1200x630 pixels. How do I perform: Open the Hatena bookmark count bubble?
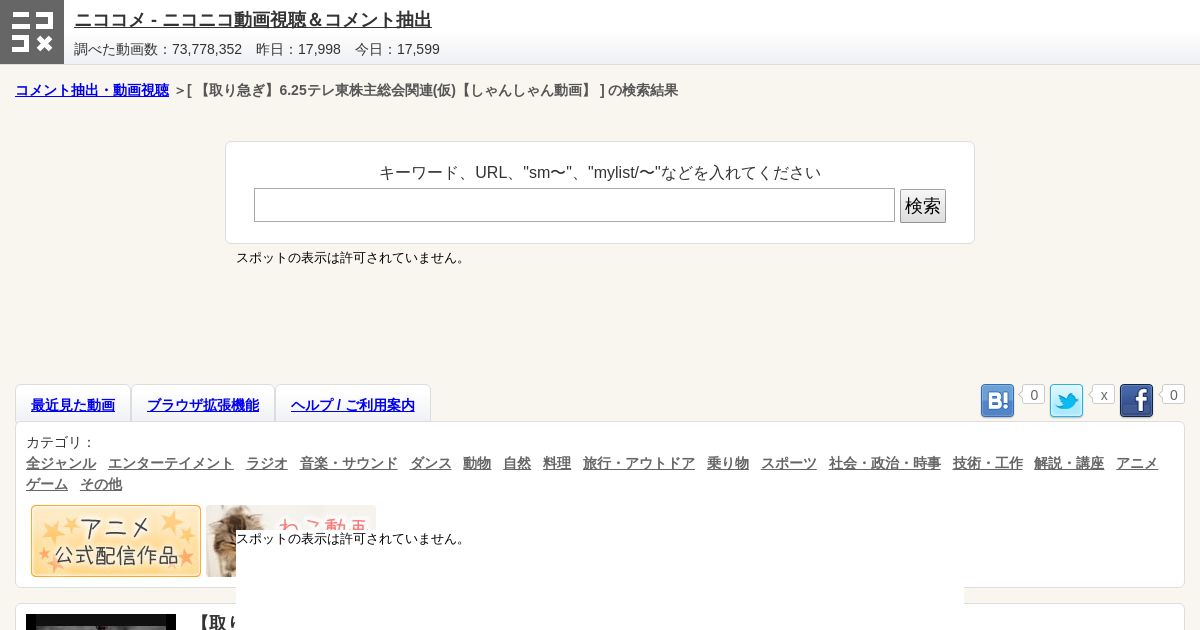pos(1033,395)
